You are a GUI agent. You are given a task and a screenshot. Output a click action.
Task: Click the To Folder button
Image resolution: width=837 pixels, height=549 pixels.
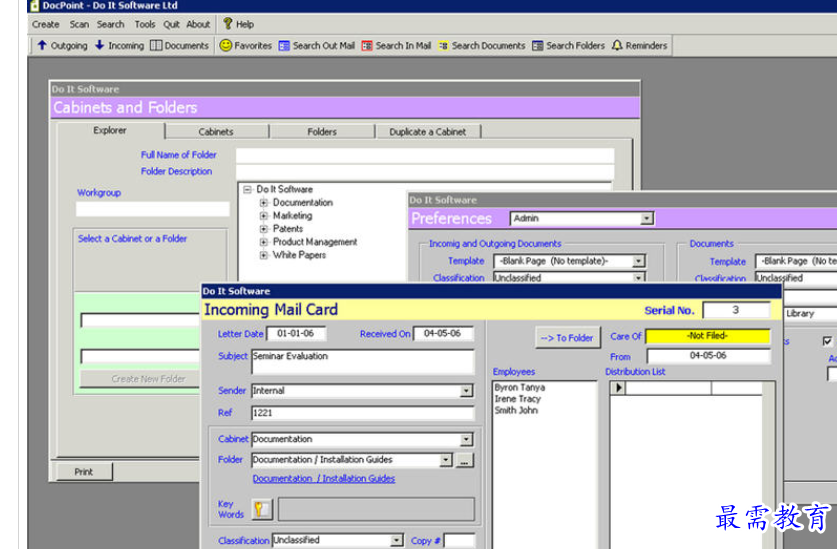pos(567,338)
